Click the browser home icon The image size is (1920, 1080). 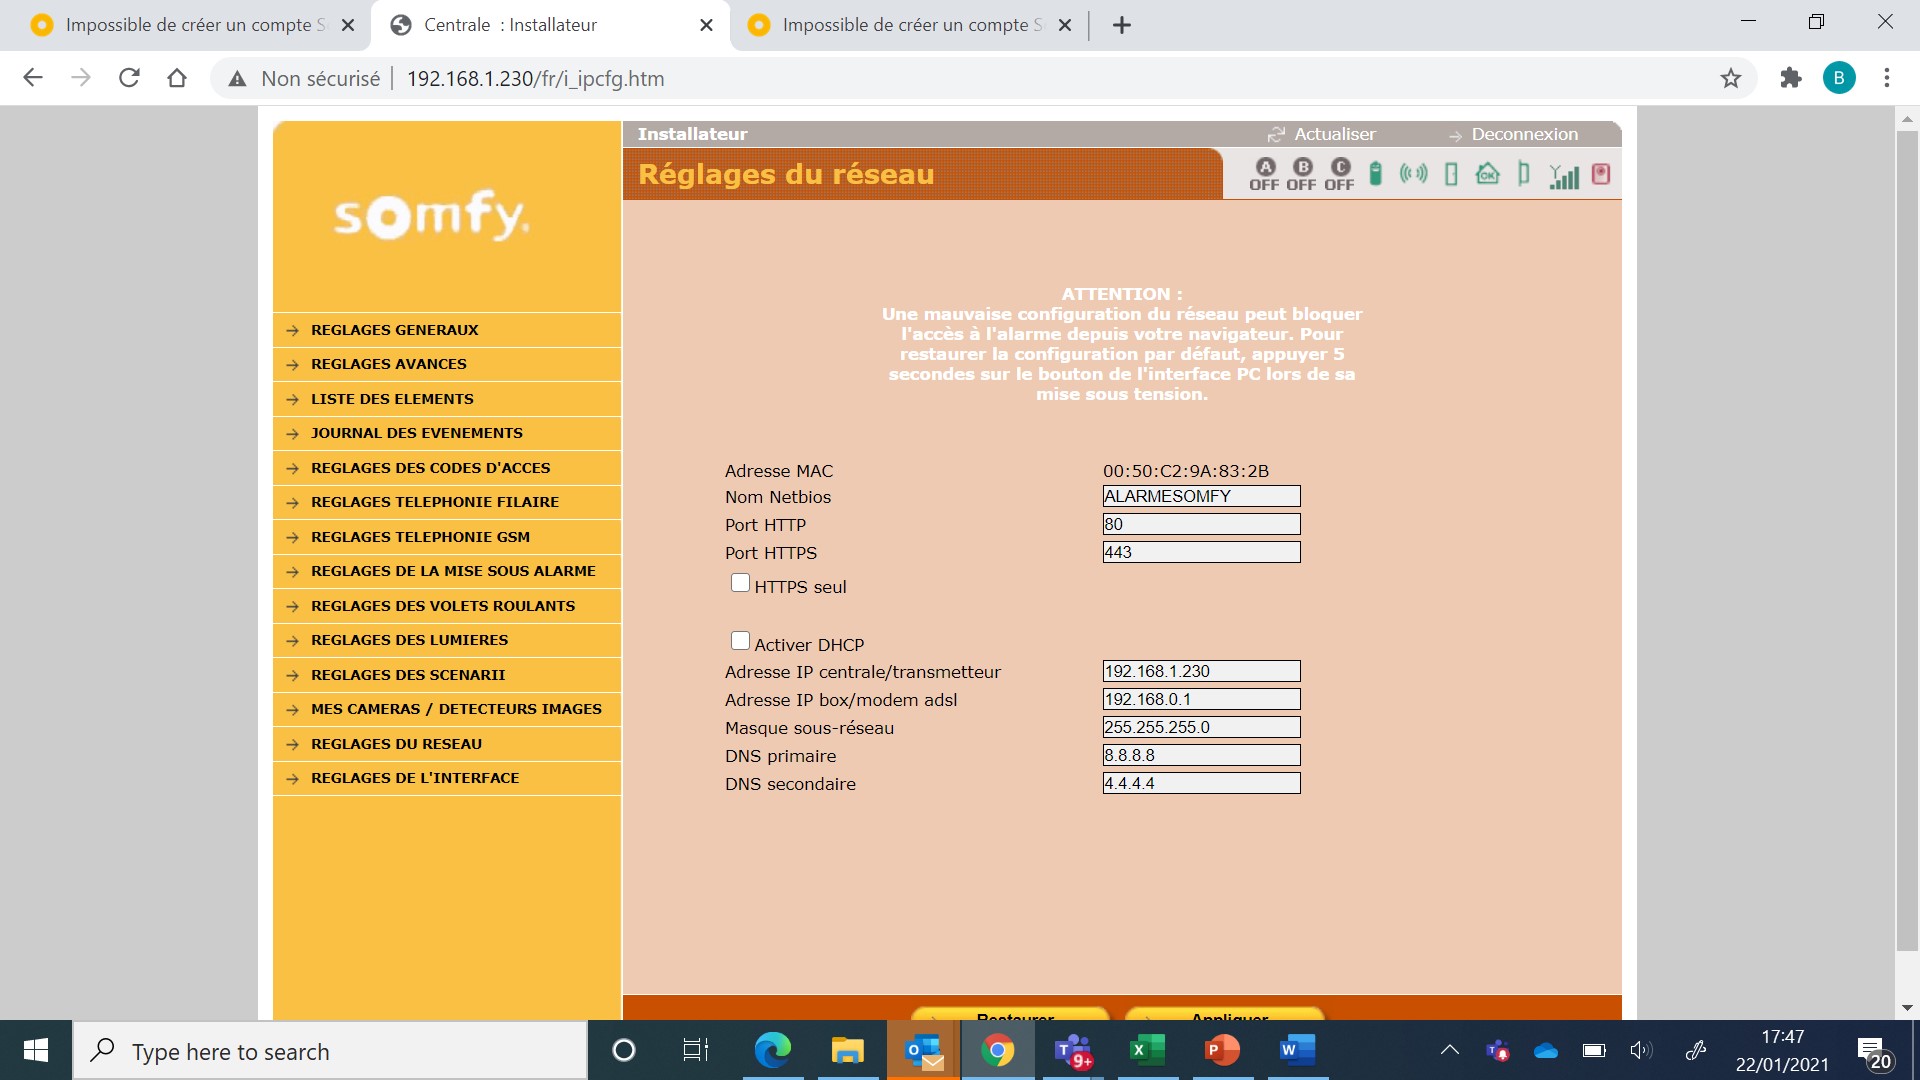177,78
